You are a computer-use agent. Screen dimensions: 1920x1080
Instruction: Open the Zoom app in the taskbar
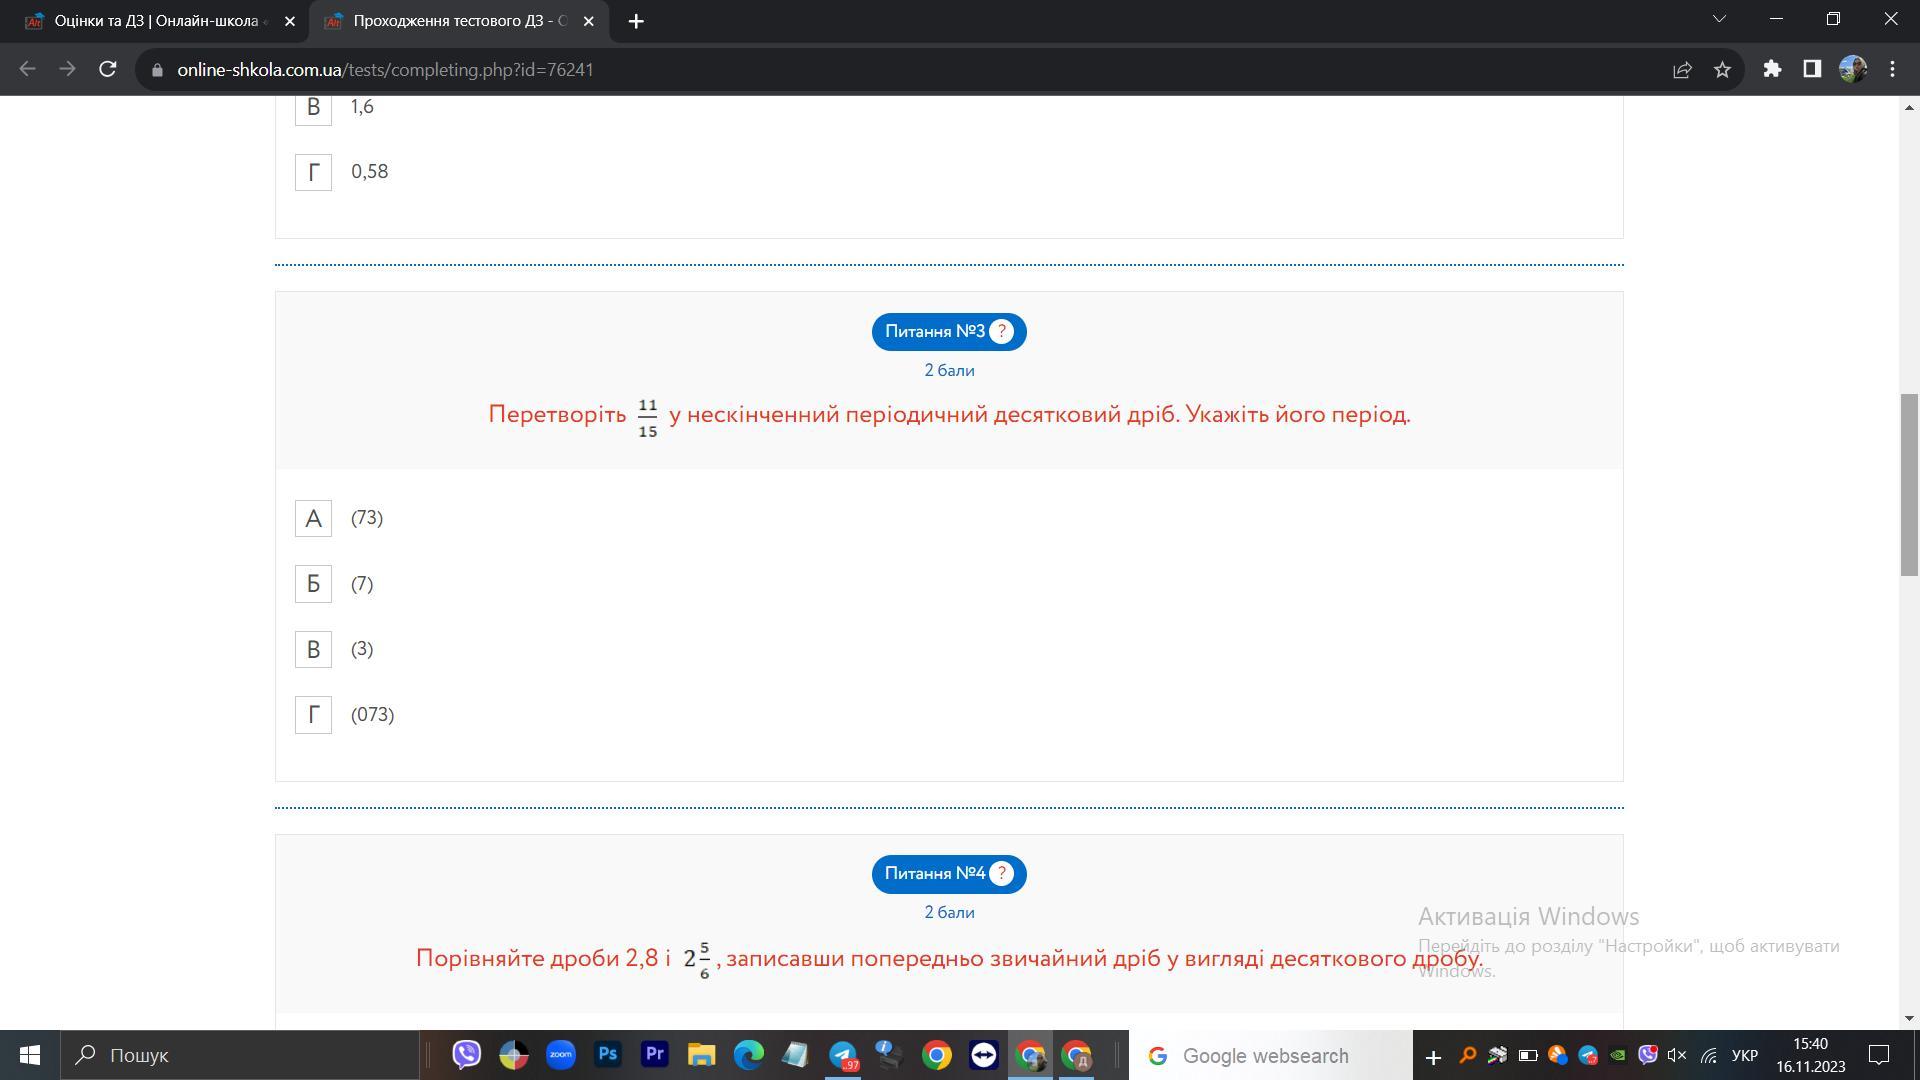click(560, 1055)
